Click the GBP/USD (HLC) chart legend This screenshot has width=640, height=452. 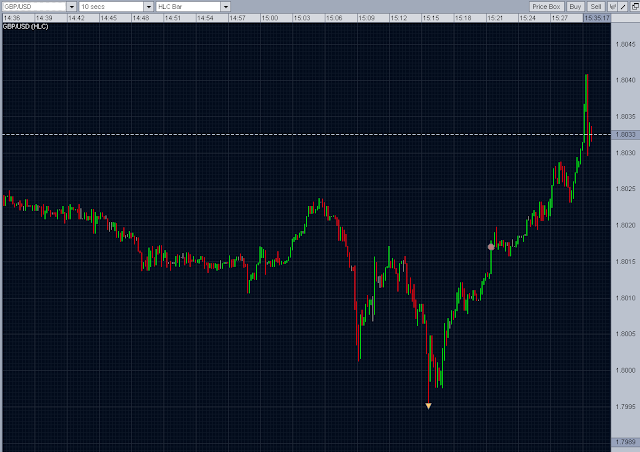tap(25, 27)
